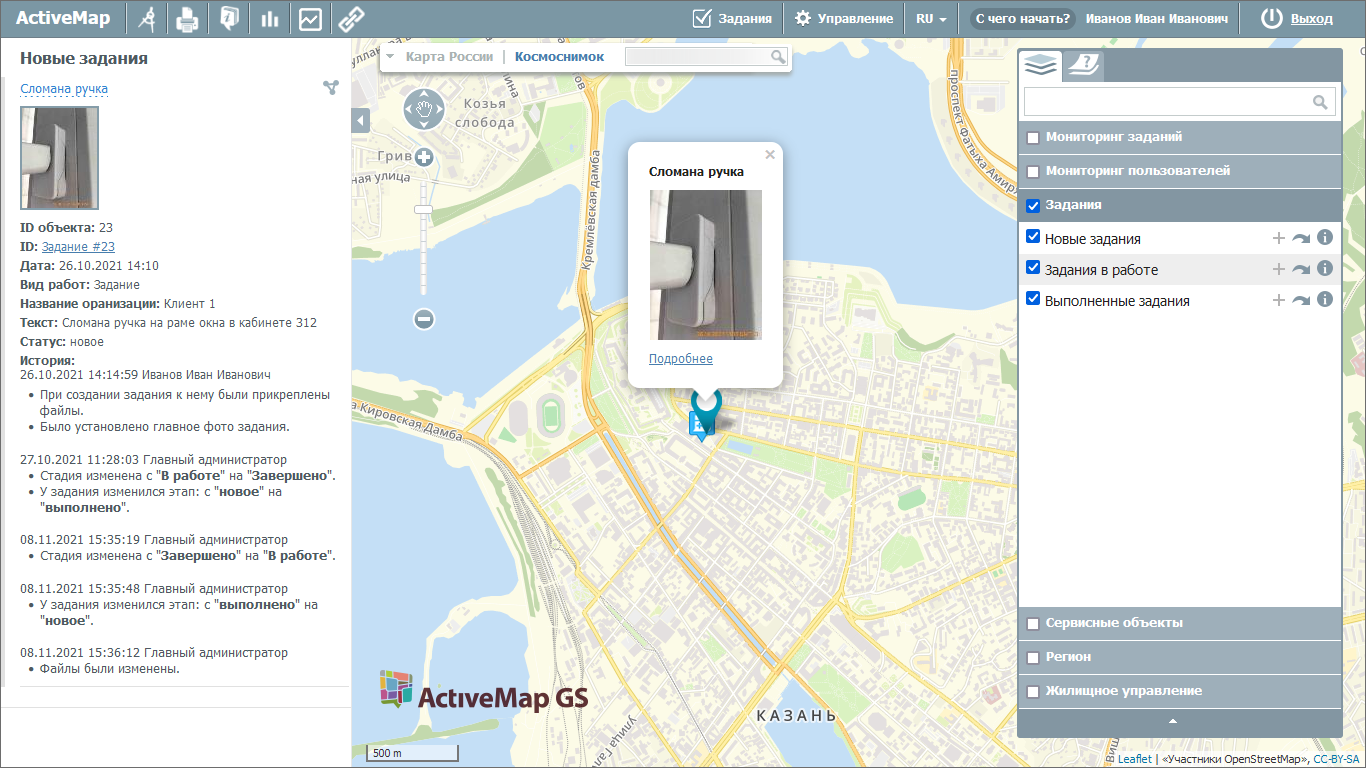Screen dimensions: 1366x768
Task: Open the Управление menu
Action: tap(843, 19)
